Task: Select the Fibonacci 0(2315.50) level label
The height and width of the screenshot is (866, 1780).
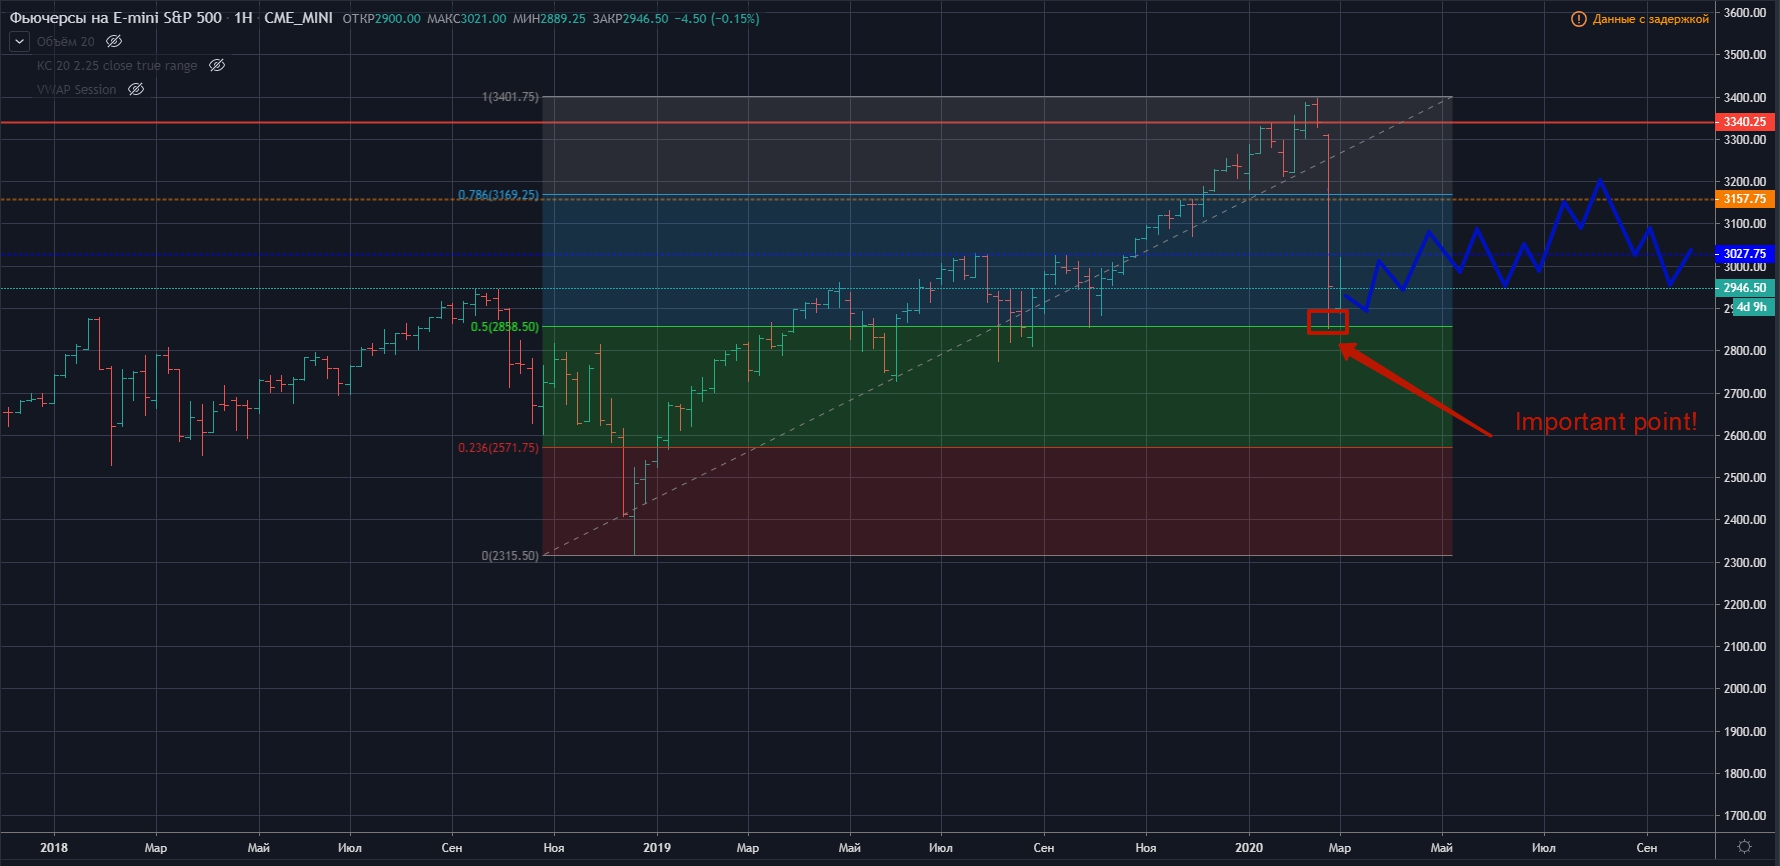Action: click(x=510, y=556)
